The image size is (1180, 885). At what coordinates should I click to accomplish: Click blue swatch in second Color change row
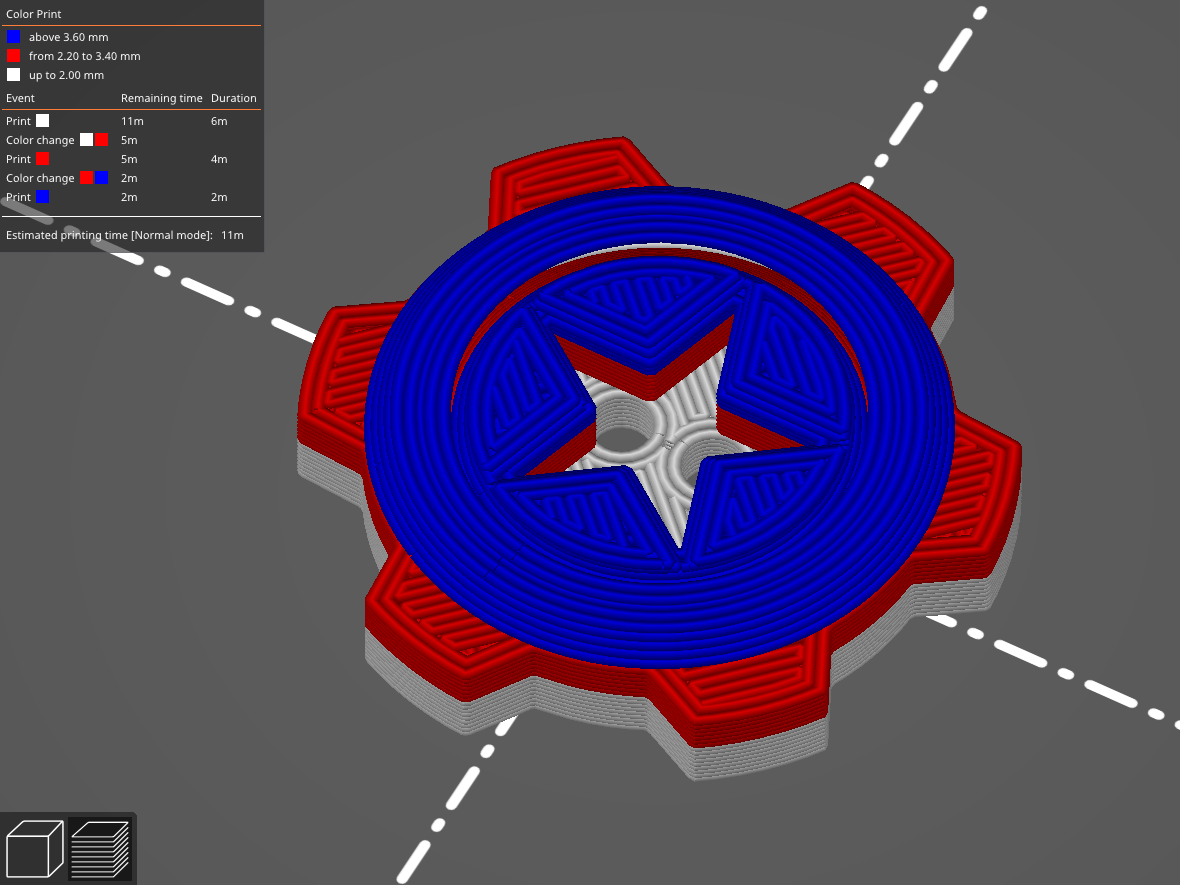click(x=102, y=178)
